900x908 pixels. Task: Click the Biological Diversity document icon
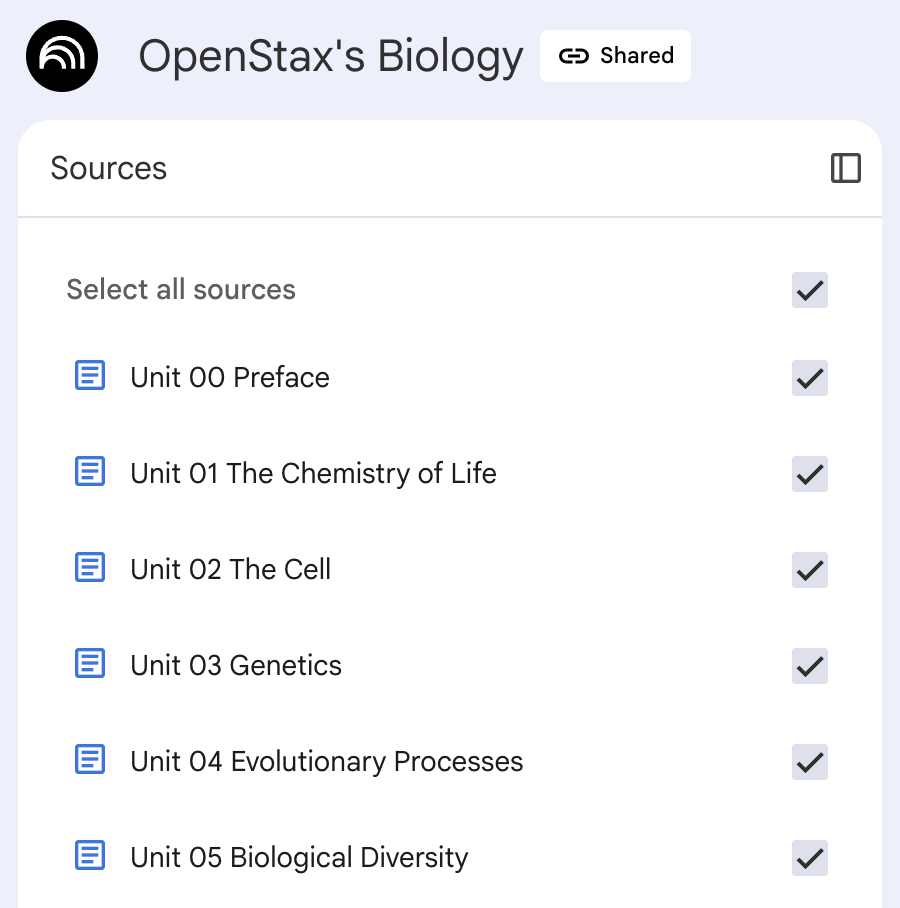pyautogui.click(x=90, y=856)
